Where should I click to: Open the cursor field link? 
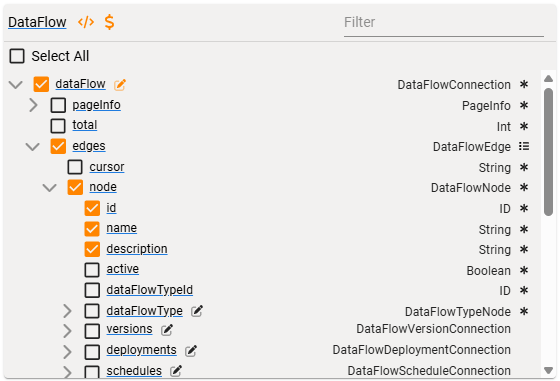(107, 167)
